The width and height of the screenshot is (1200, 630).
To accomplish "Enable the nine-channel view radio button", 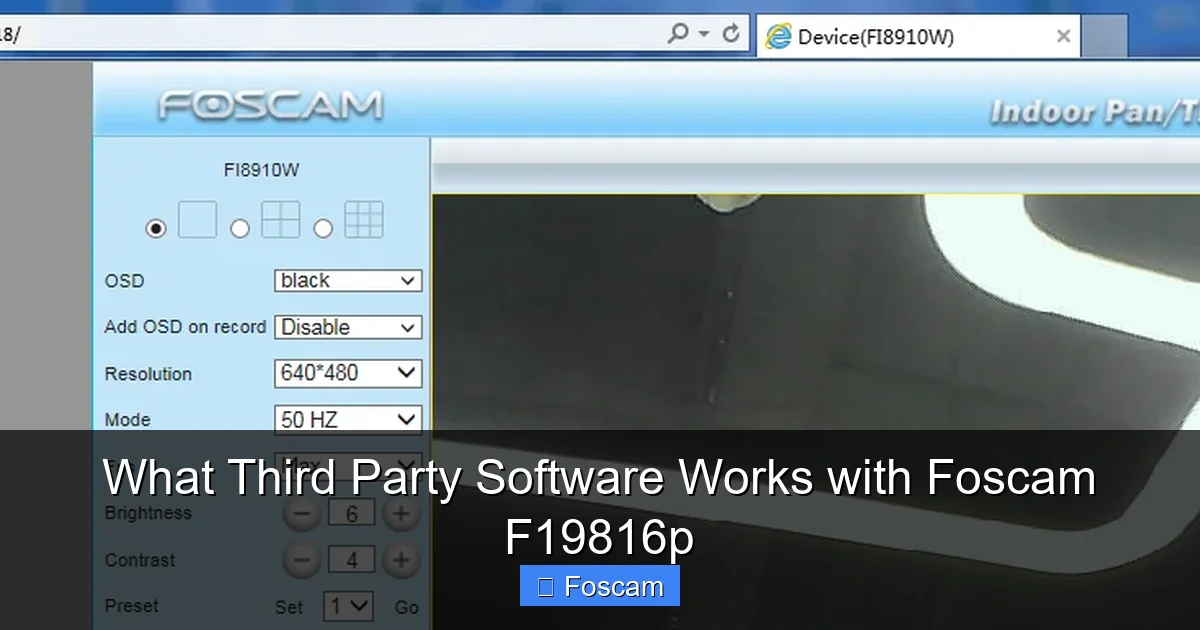I will (323, 228).
